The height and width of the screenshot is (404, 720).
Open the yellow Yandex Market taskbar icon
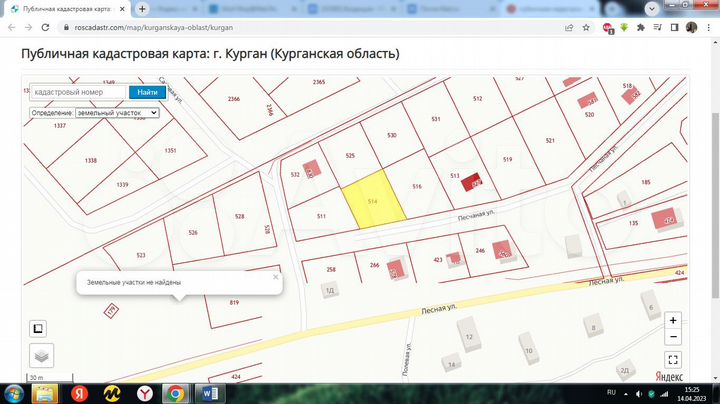coord(112,393)
